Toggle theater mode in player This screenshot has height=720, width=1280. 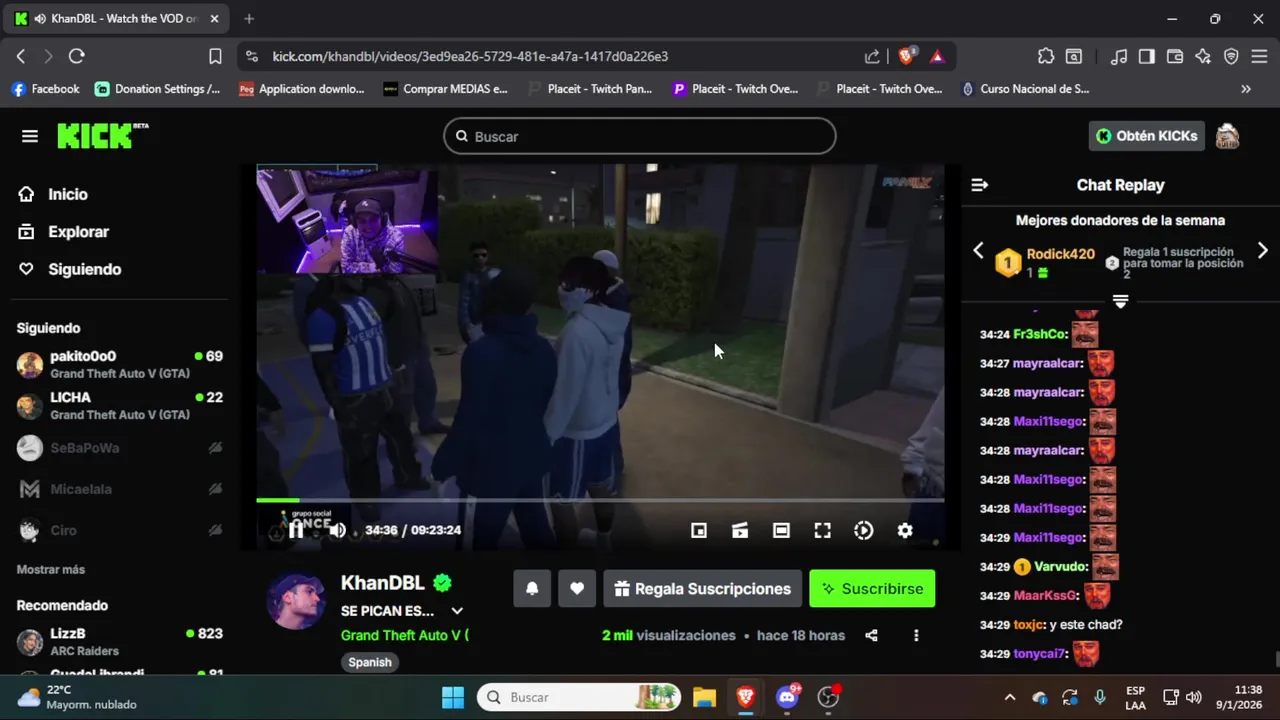[x=781, y=531]
